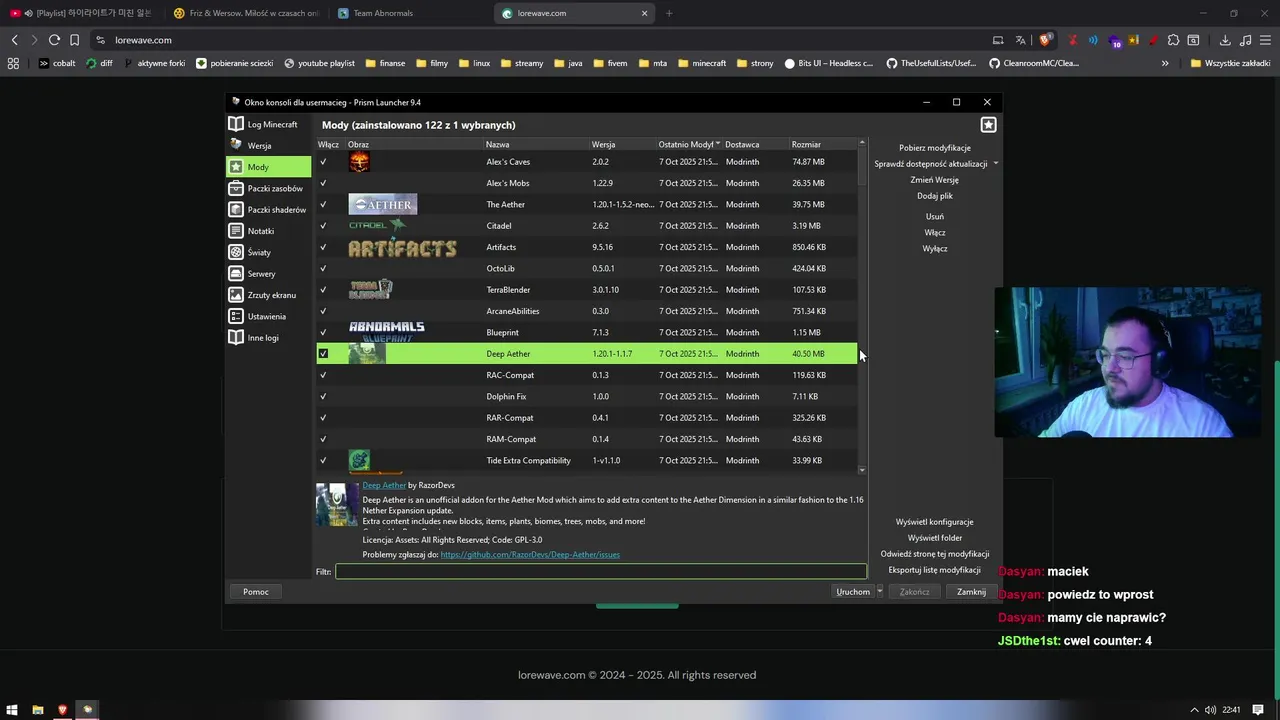Expand Sprawdź dostępność aktualizacji dropdown arrow

[x=995, y=164]
